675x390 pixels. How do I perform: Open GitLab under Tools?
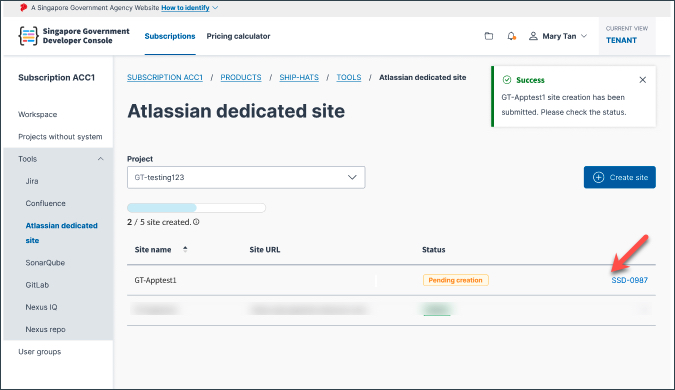[37, 285]
